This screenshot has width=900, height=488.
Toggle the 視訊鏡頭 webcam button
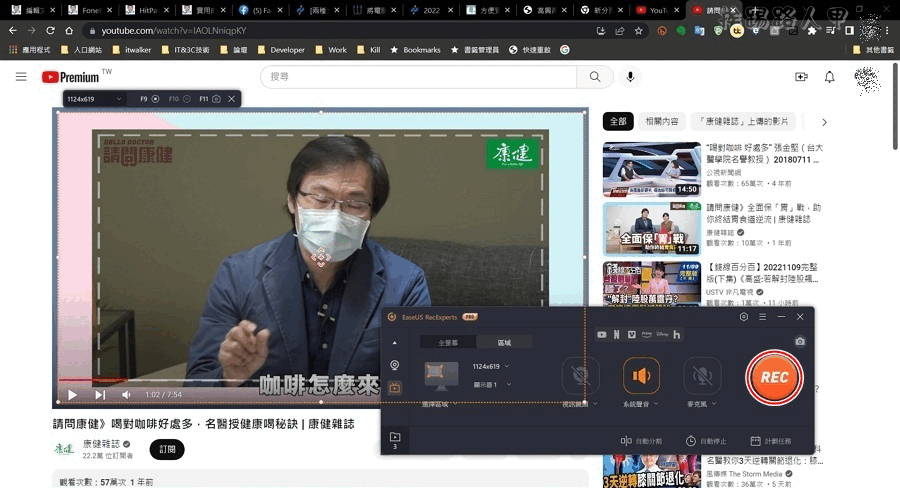point(580,376)
